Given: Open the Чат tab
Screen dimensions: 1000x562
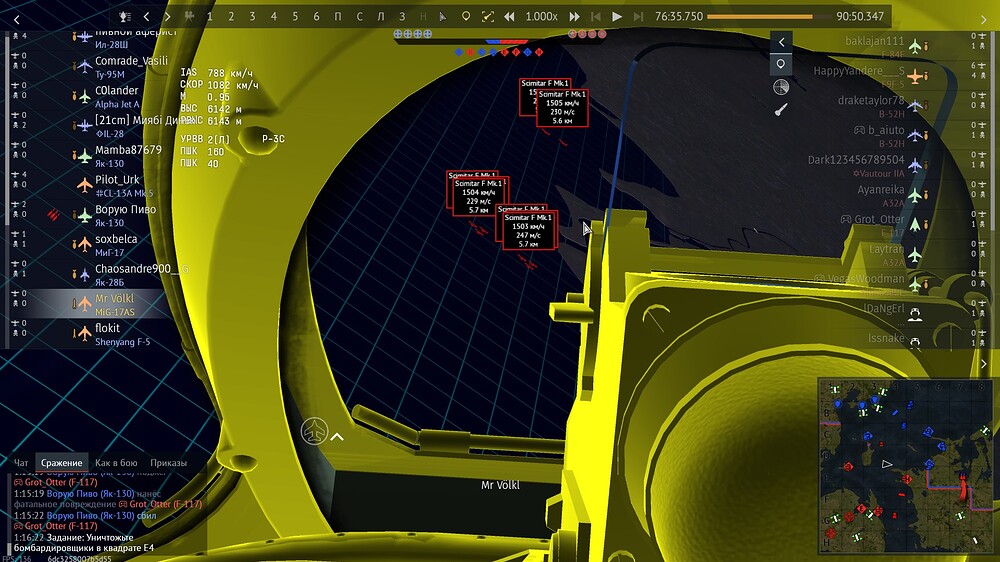Looking at the screenshot, I should (x=21, y=462).
